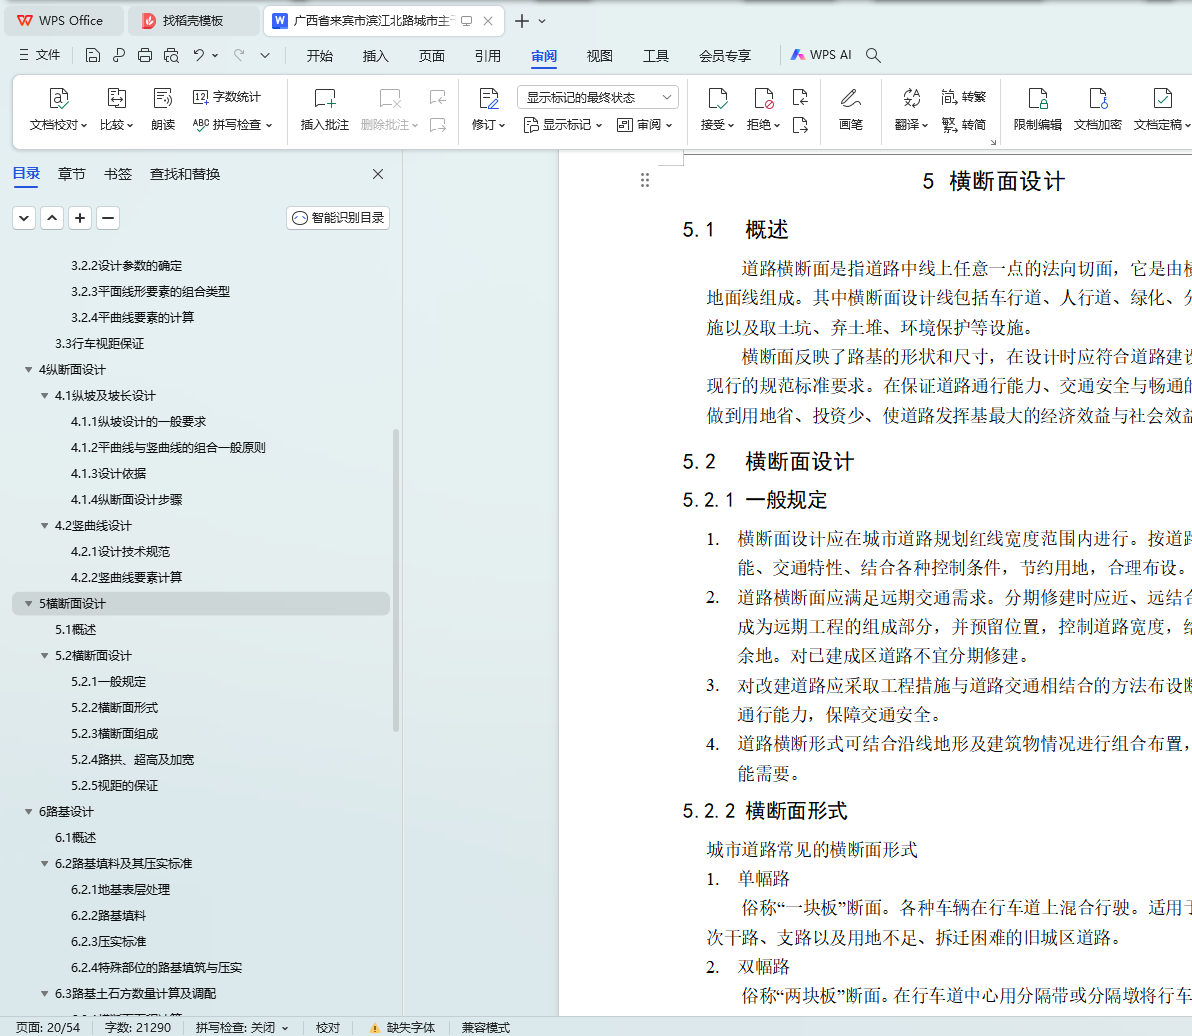The height and width of the screenshot is (1036, 1192).
Task: Collapse 6.3路基土石方数量计算及调配 node
Action: [x=45, y=993]
